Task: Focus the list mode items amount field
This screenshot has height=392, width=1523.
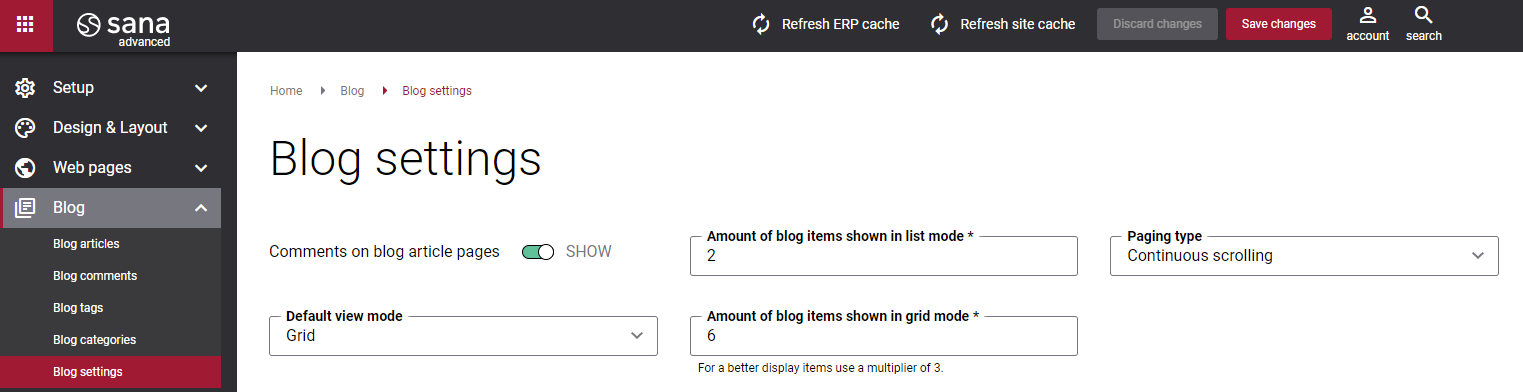Action: pyautogui.click(x=884, y=256)
